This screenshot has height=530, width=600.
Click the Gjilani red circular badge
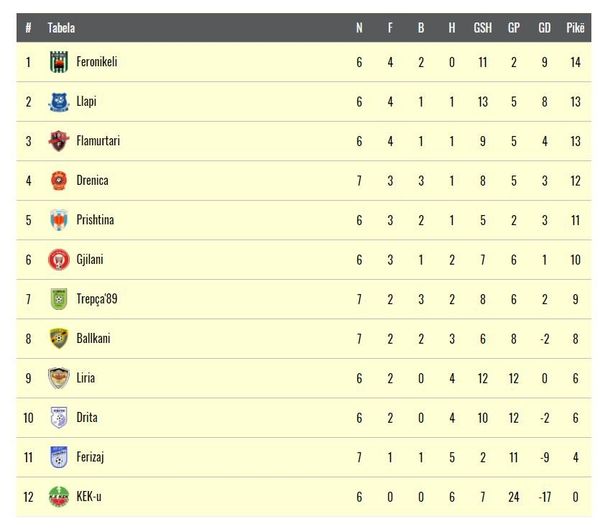click(x=59, y=259)
